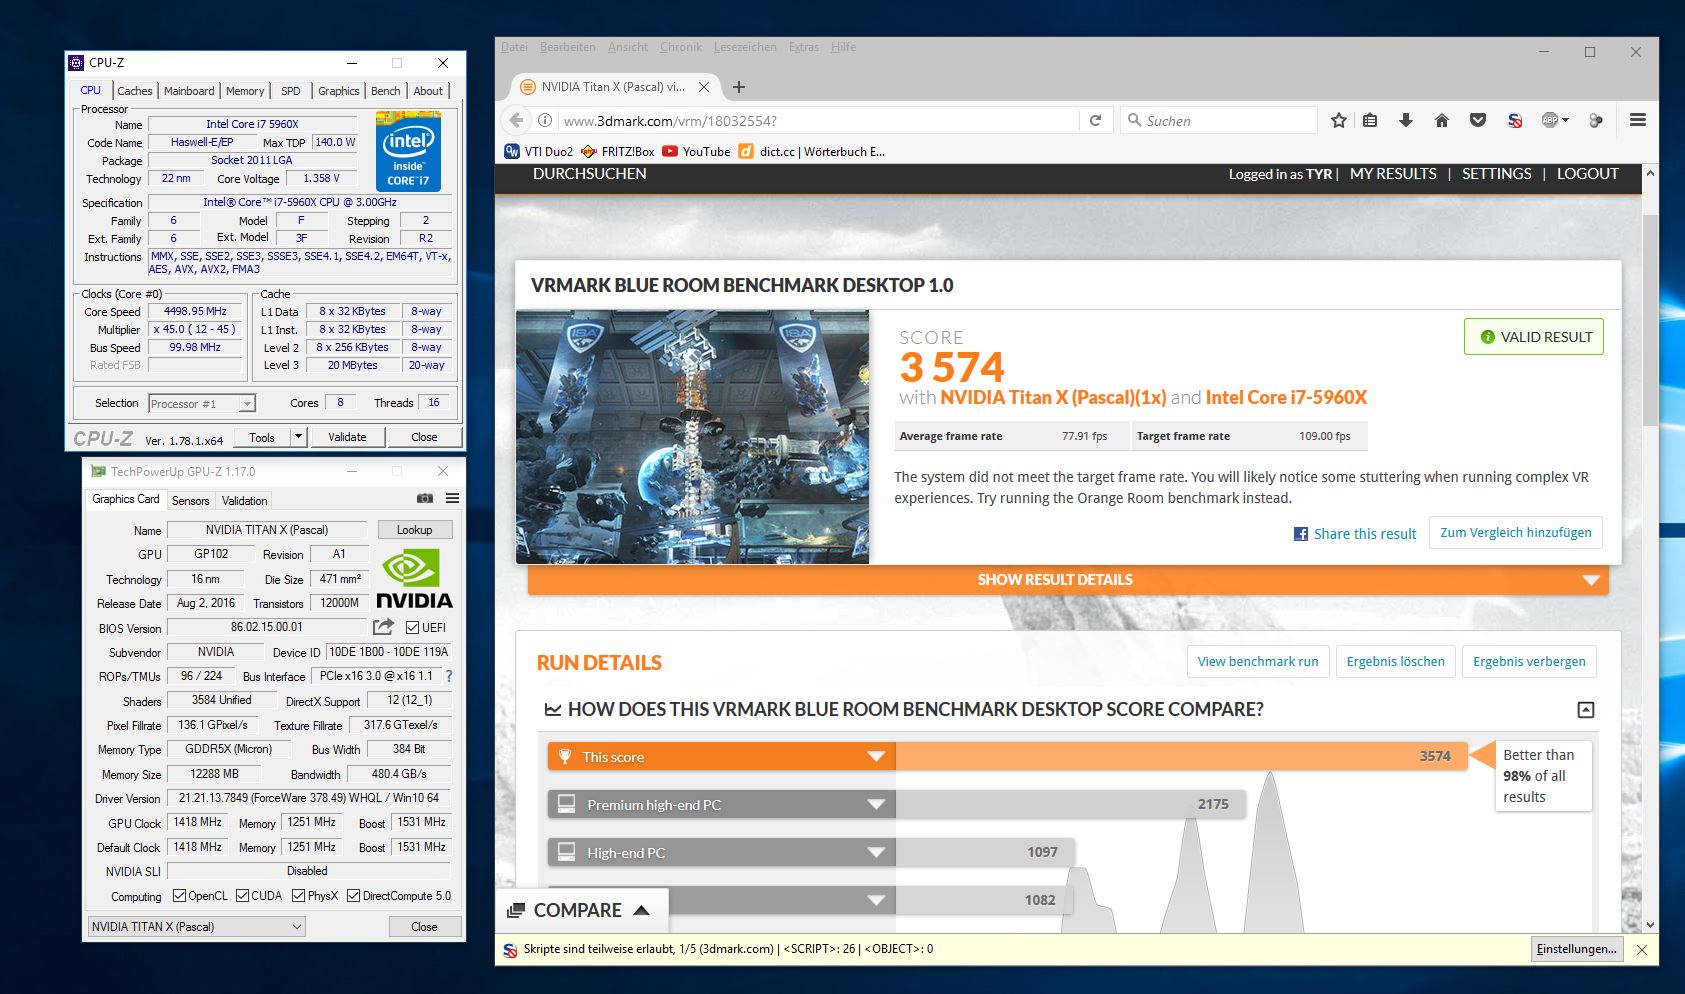Screen dimensions: 1685x994
Task: Expand High-end PC dropdown
Action: 876,853
